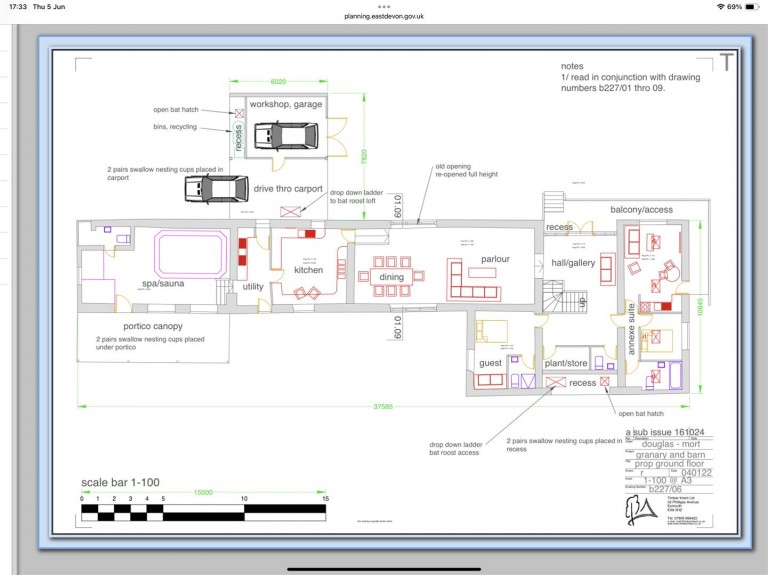Click the '040122' date in title block
This screenshot has width=768, height=575.
click(696, 473)
